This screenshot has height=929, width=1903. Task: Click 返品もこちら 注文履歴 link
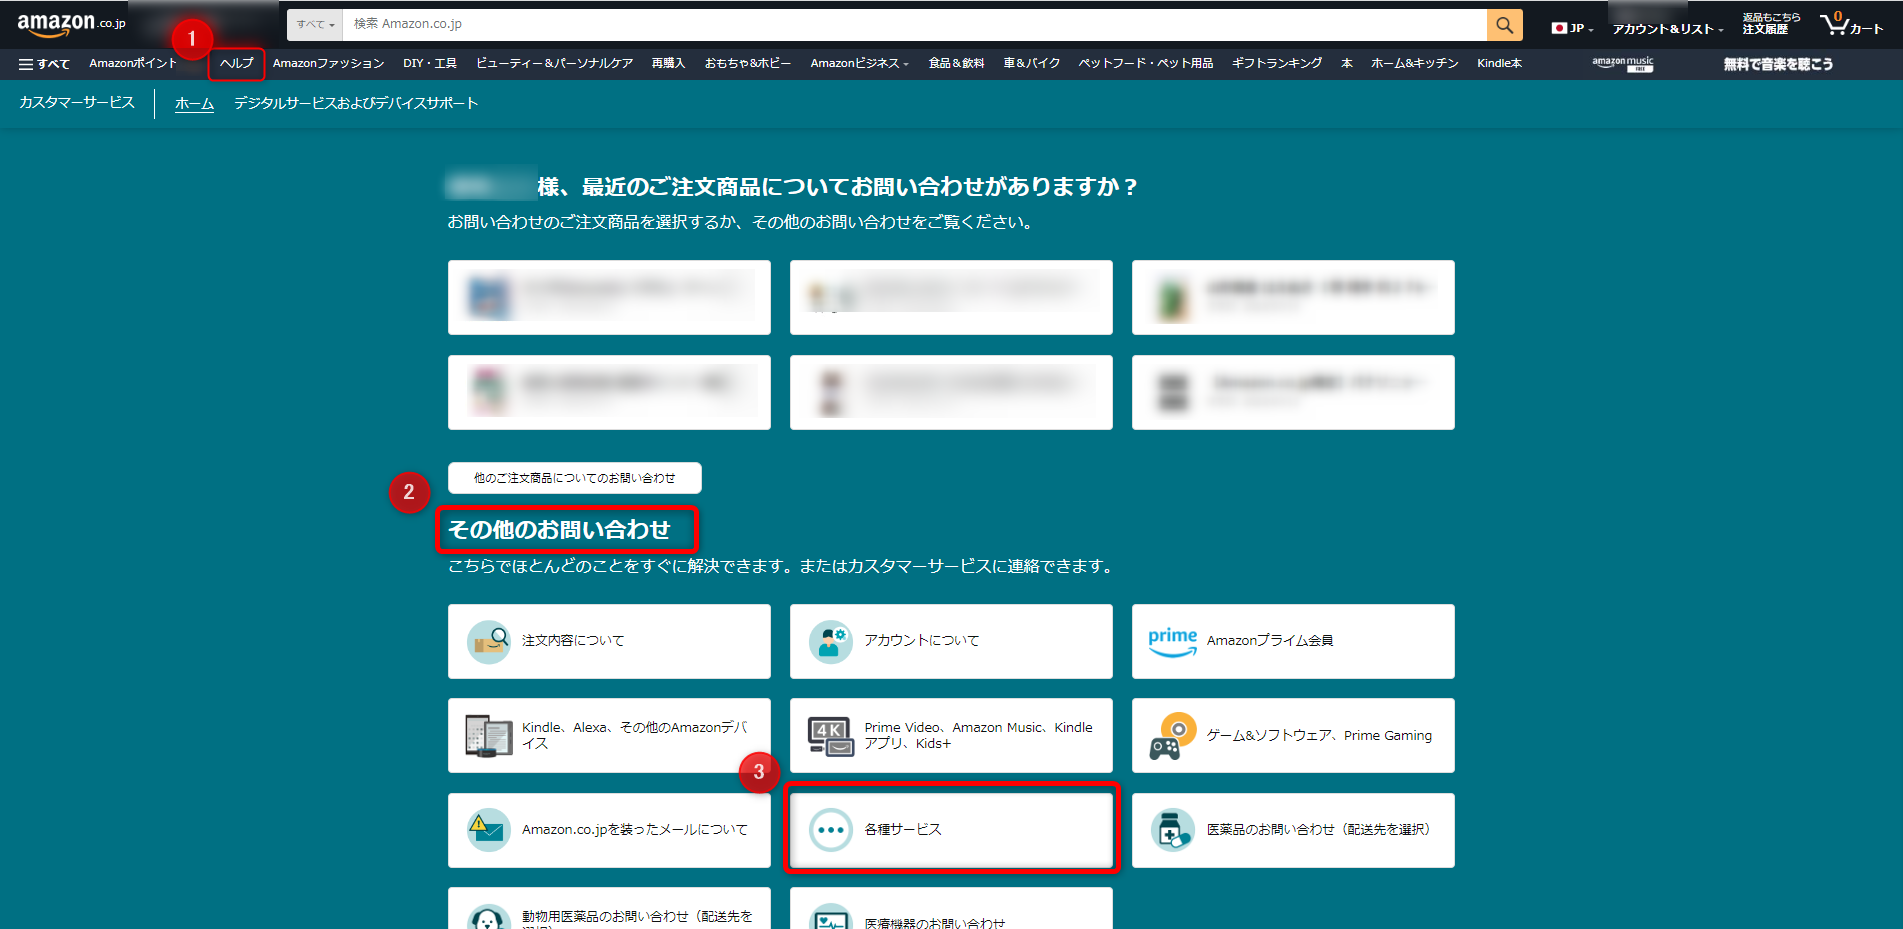point(1771,24)
